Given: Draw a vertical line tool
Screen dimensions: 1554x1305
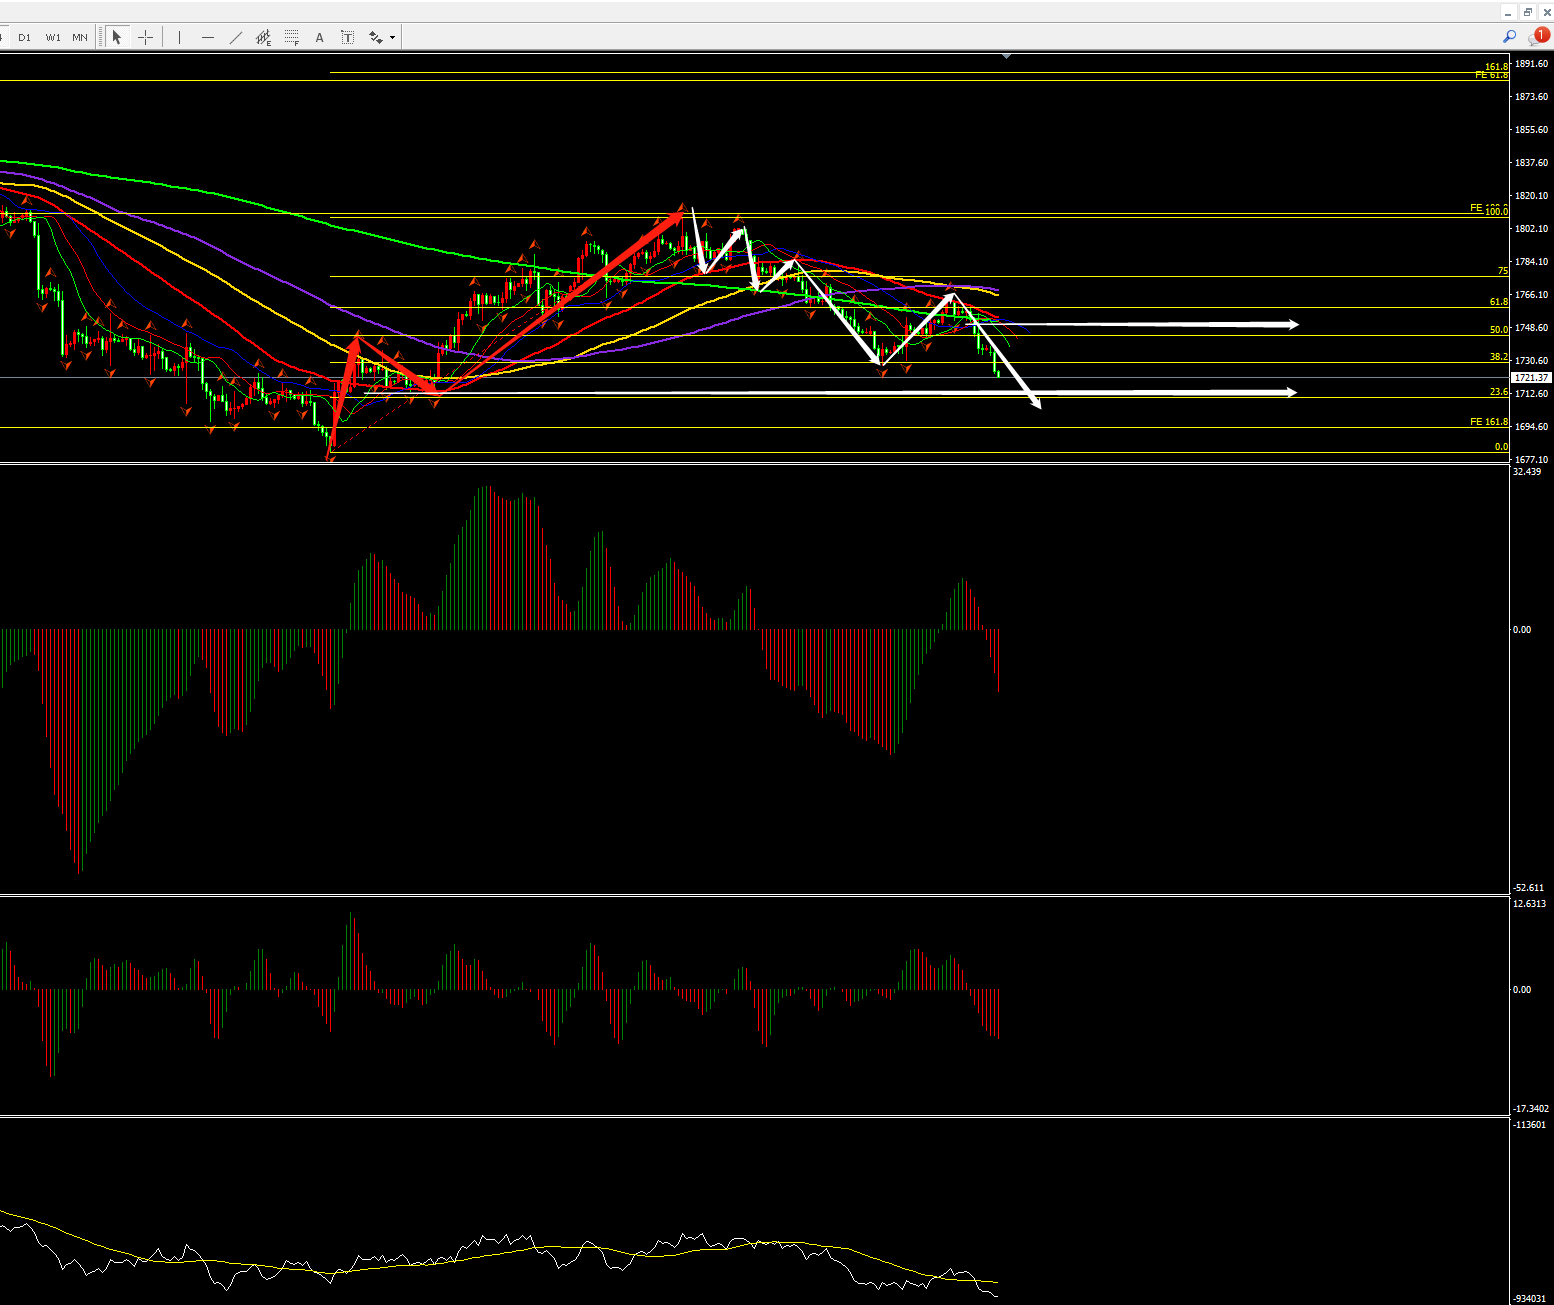Looking at the screenshot, I should coord(180,37).
